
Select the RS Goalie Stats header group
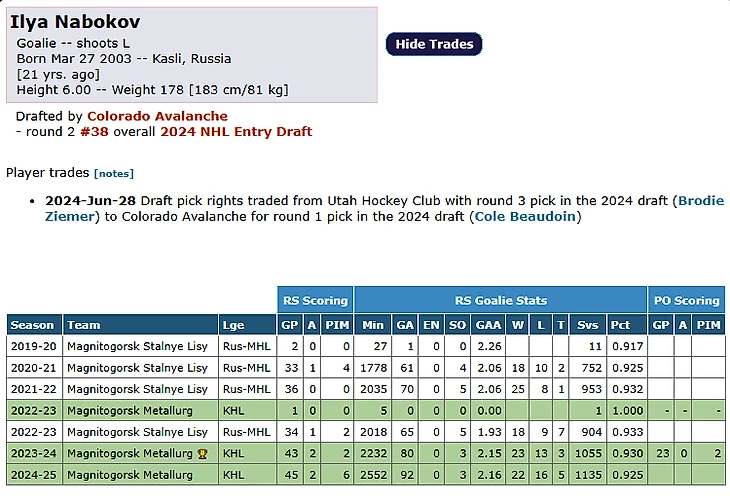coord(499,300)
